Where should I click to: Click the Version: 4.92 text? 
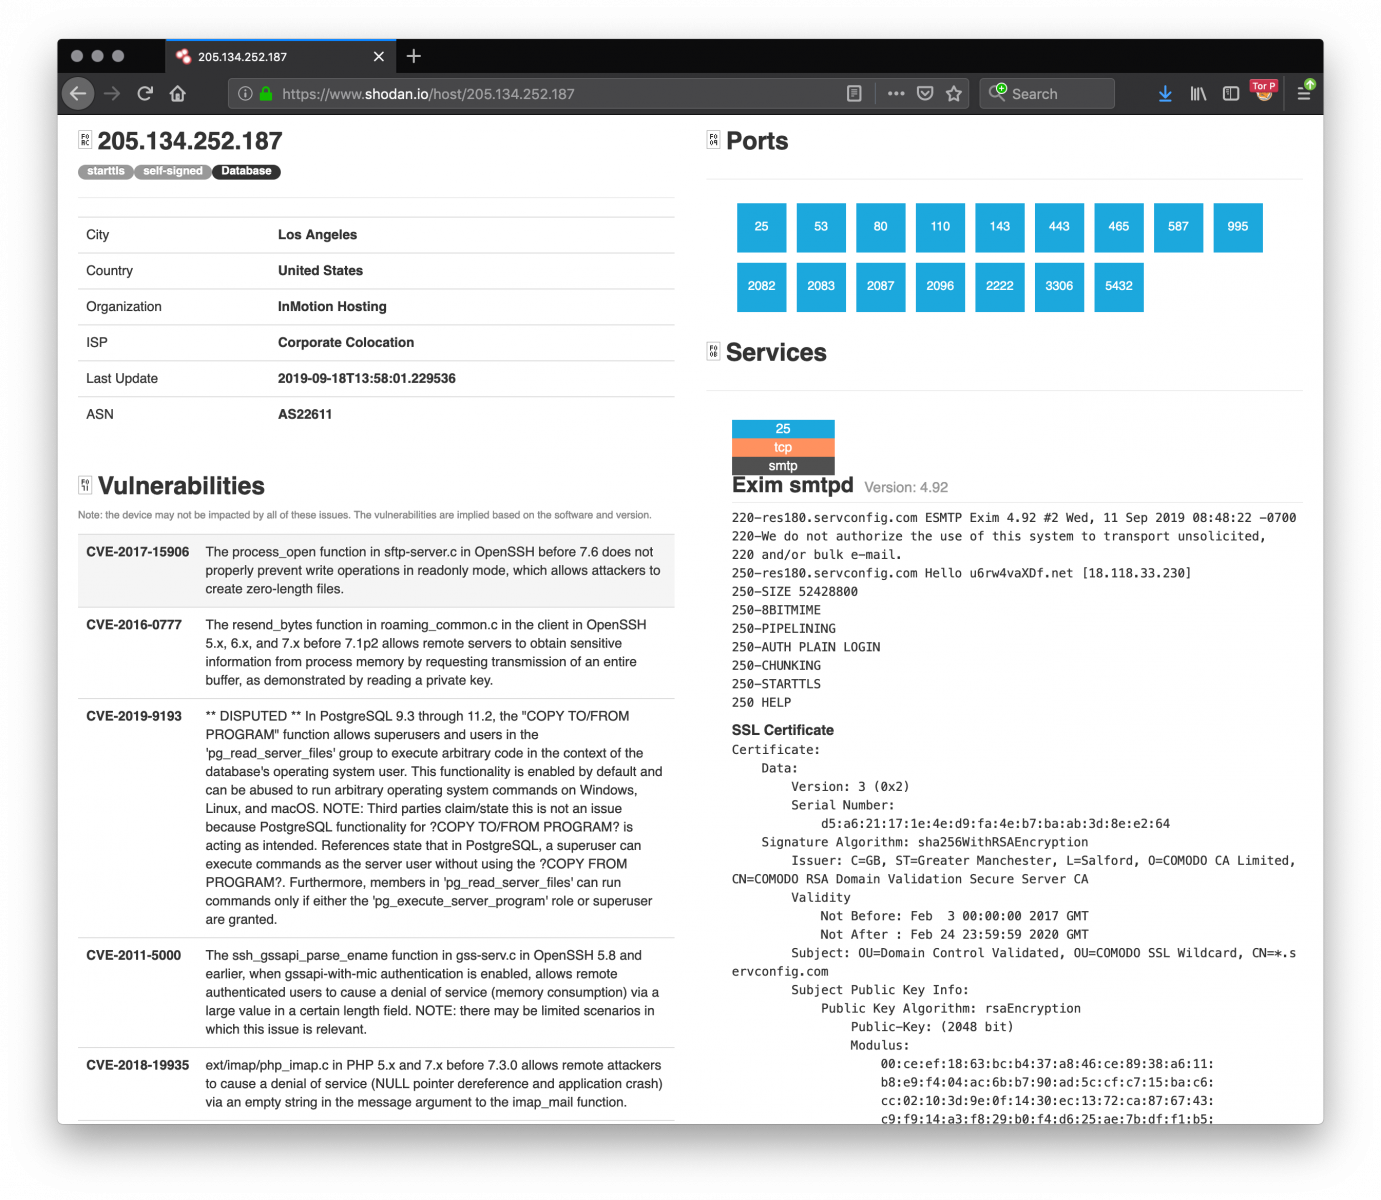click(906, 488)
